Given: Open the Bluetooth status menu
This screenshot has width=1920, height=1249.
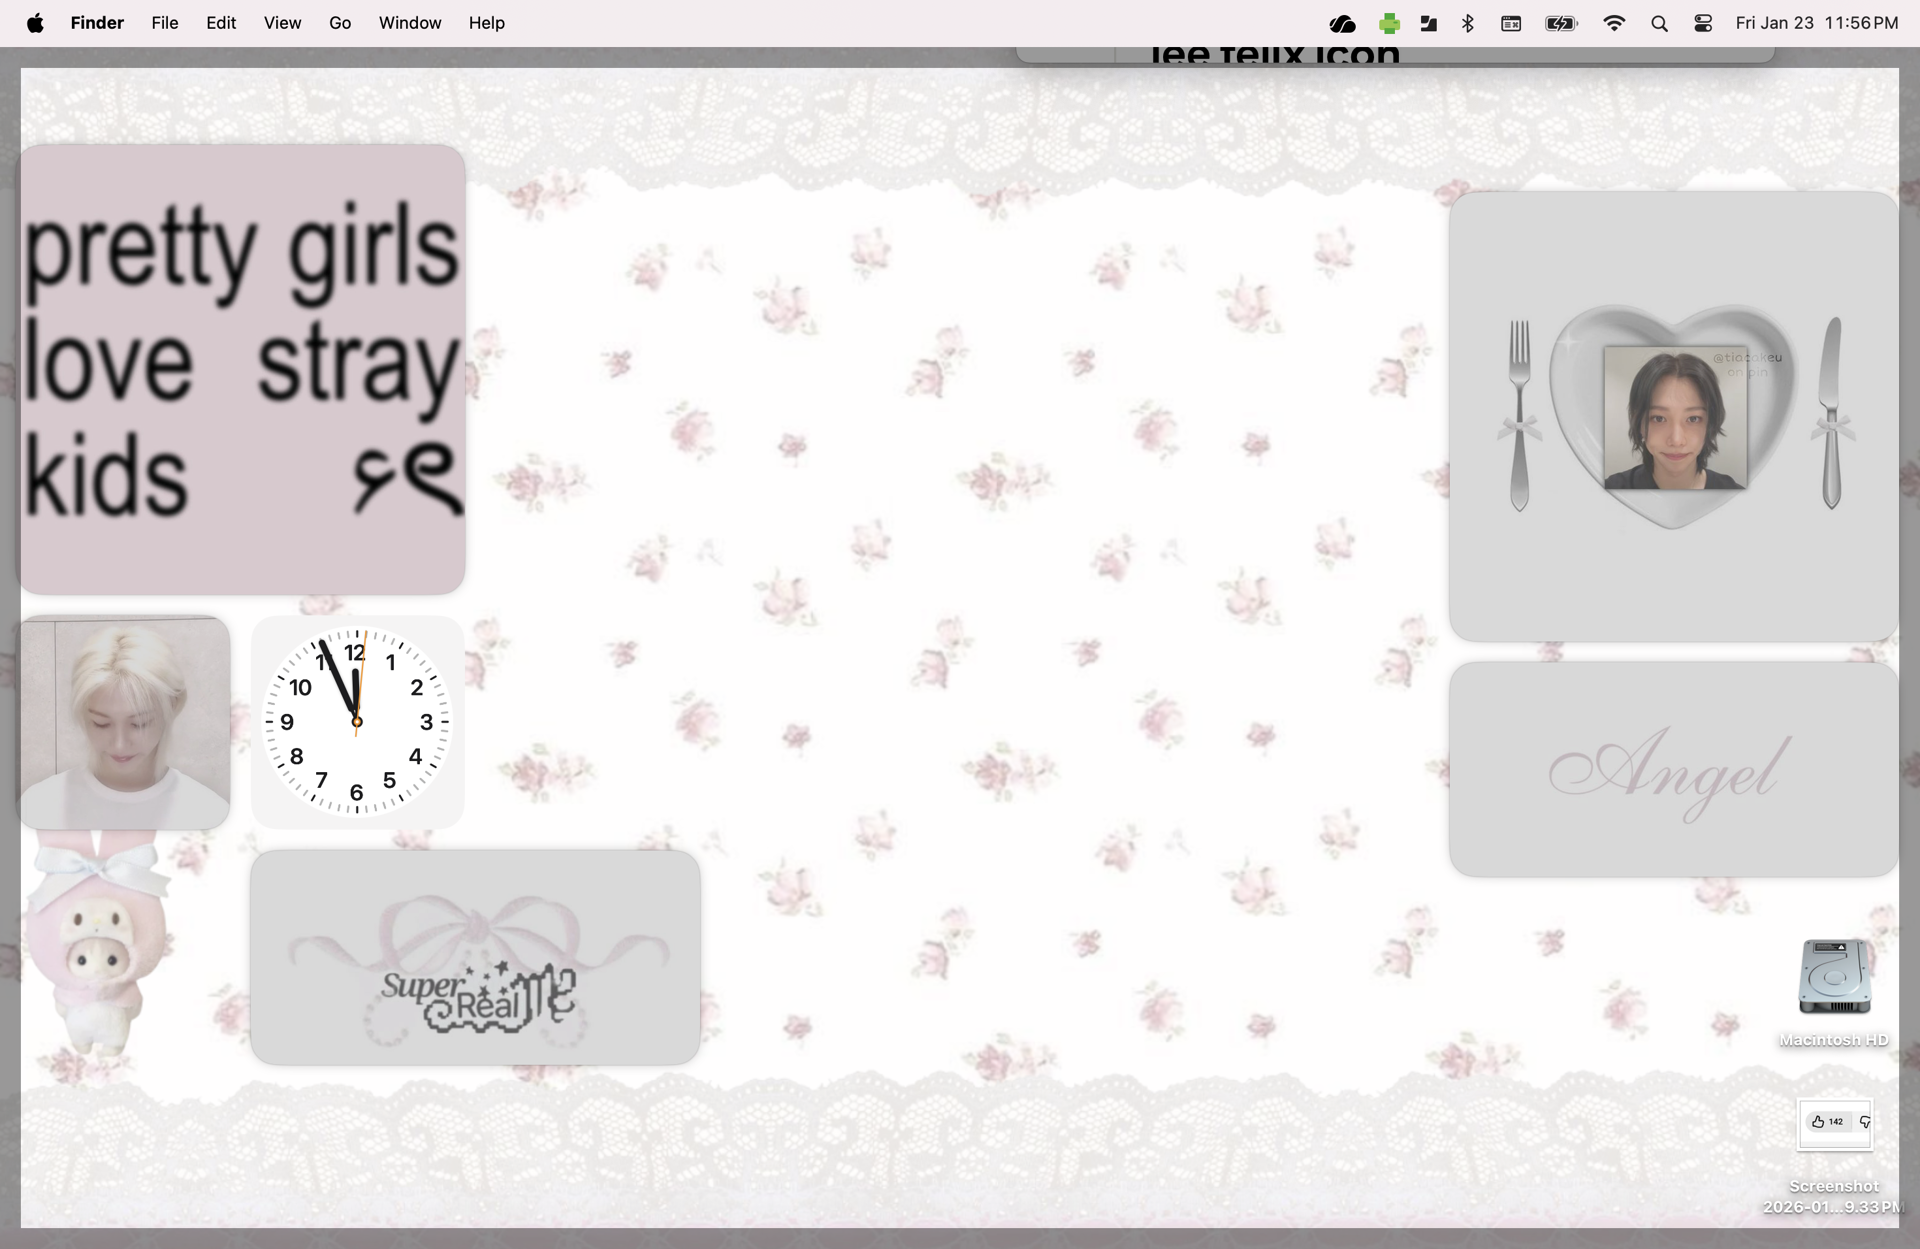Looking at the screenshot, I should (x=1468, y=23).
